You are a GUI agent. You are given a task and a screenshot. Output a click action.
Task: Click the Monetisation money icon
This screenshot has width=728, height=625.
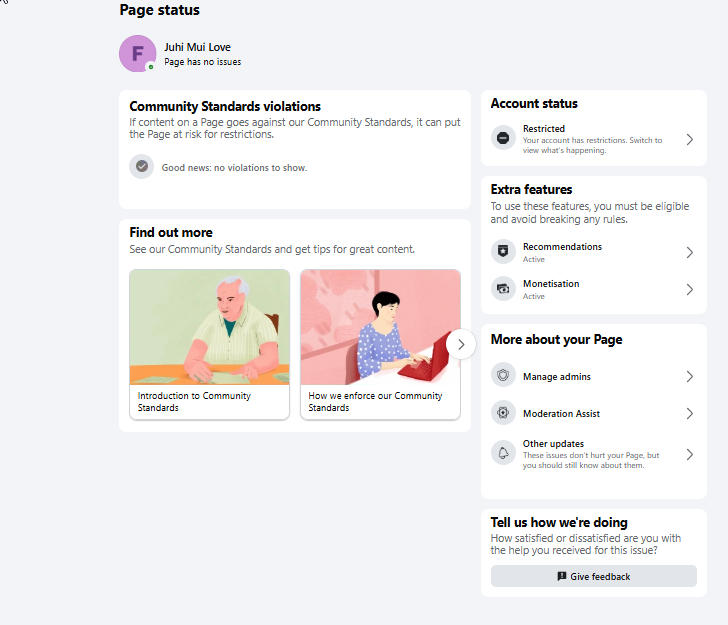pyautogui.click(x=503, y=288)
